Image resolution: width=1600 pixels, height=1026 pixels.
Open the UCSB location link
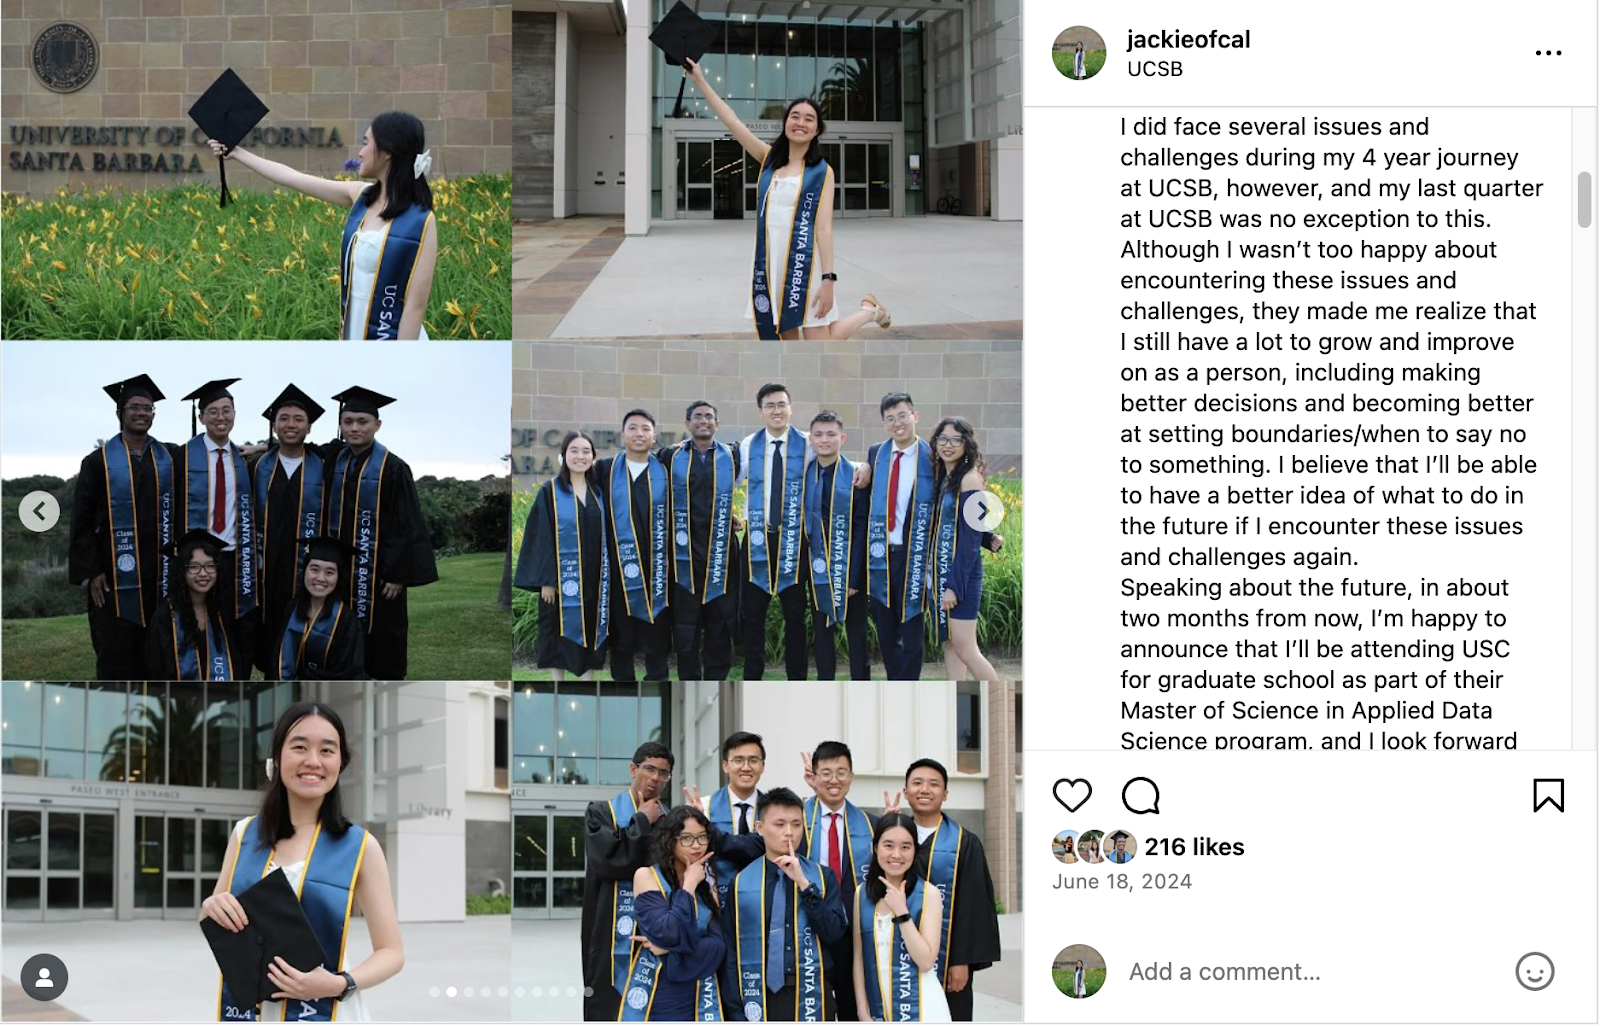[1155, 69]
